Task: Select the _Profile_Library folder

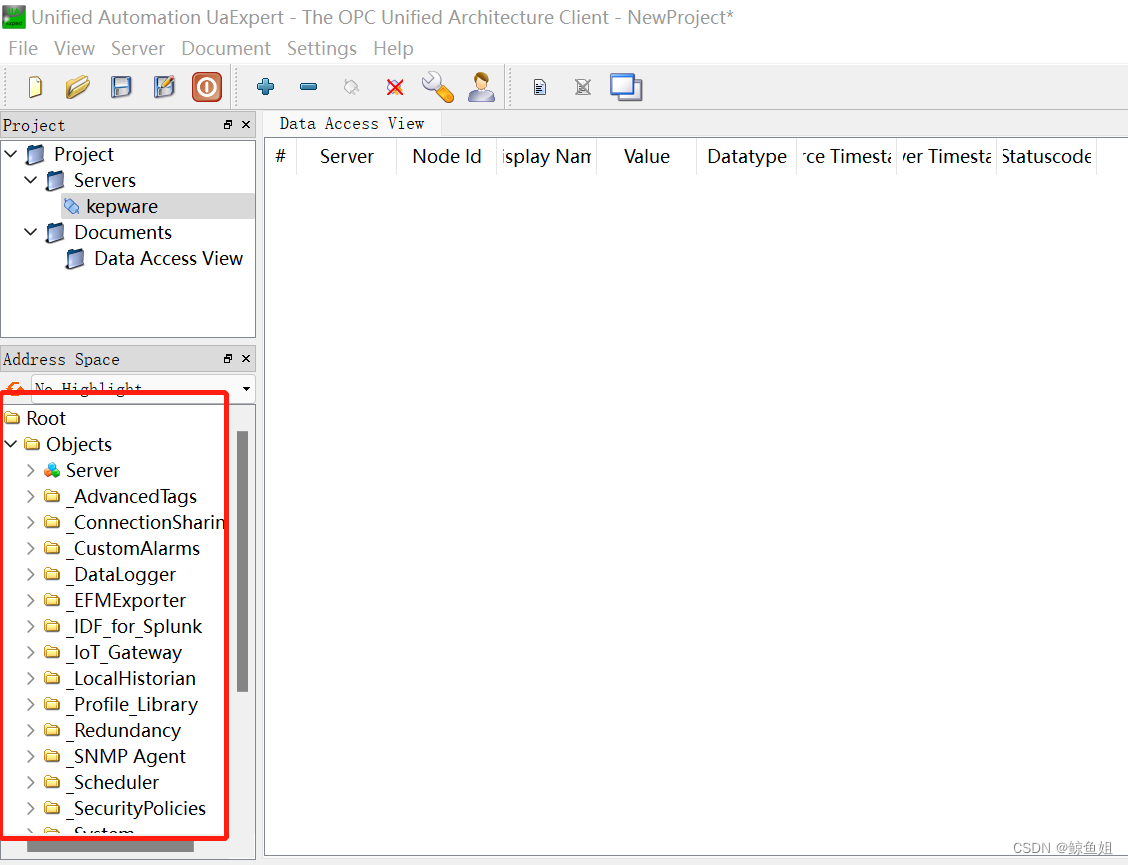Action: tap(133, 704)
